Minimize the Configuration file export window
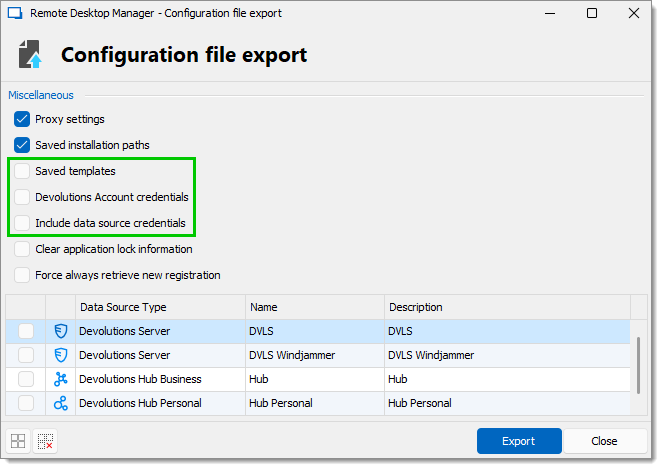This screenshot has height=469, width=662. [x=550, y=14]
